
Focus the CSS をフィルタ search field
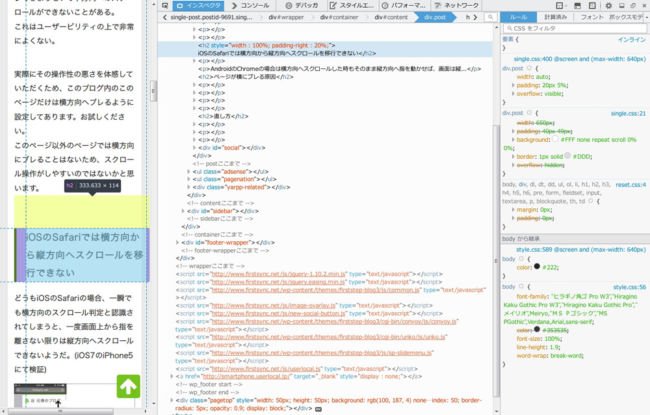coord(575,28)
